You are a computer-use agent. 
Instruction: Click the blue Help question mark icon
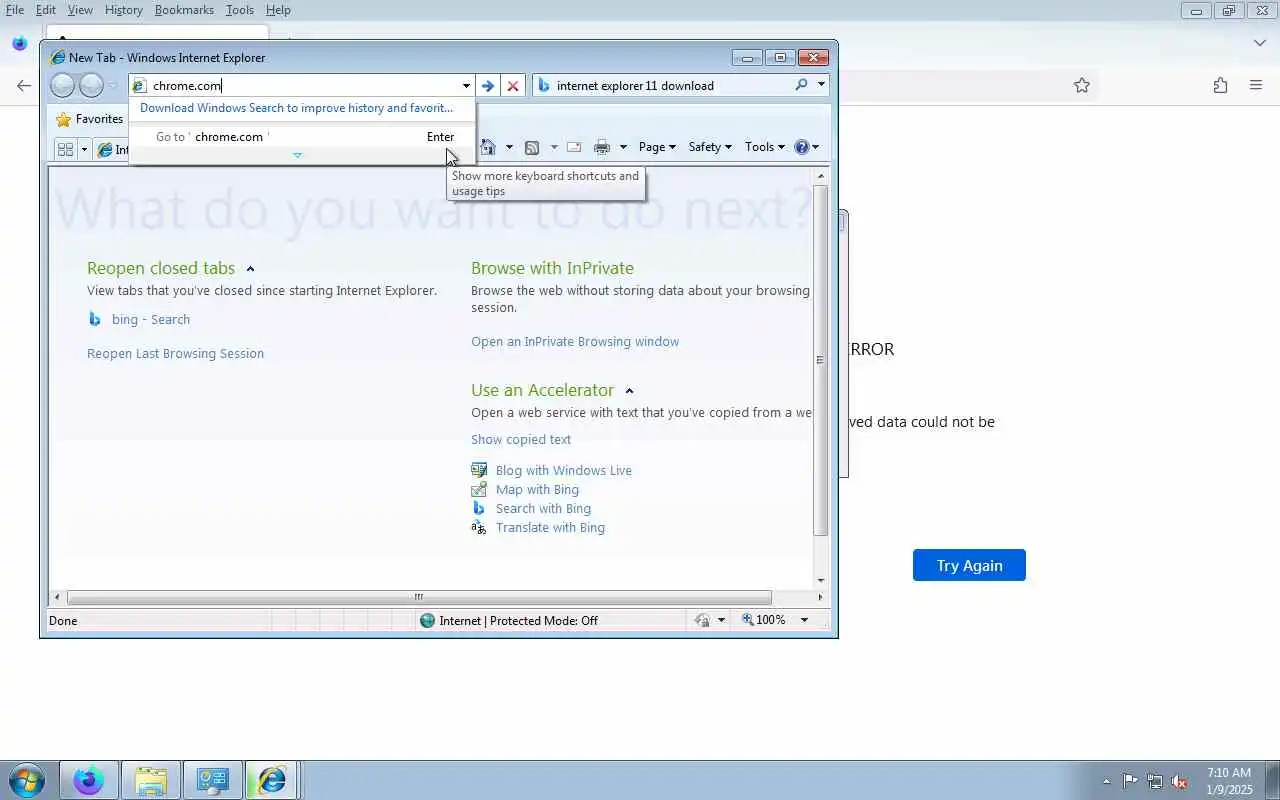(801, 147)
